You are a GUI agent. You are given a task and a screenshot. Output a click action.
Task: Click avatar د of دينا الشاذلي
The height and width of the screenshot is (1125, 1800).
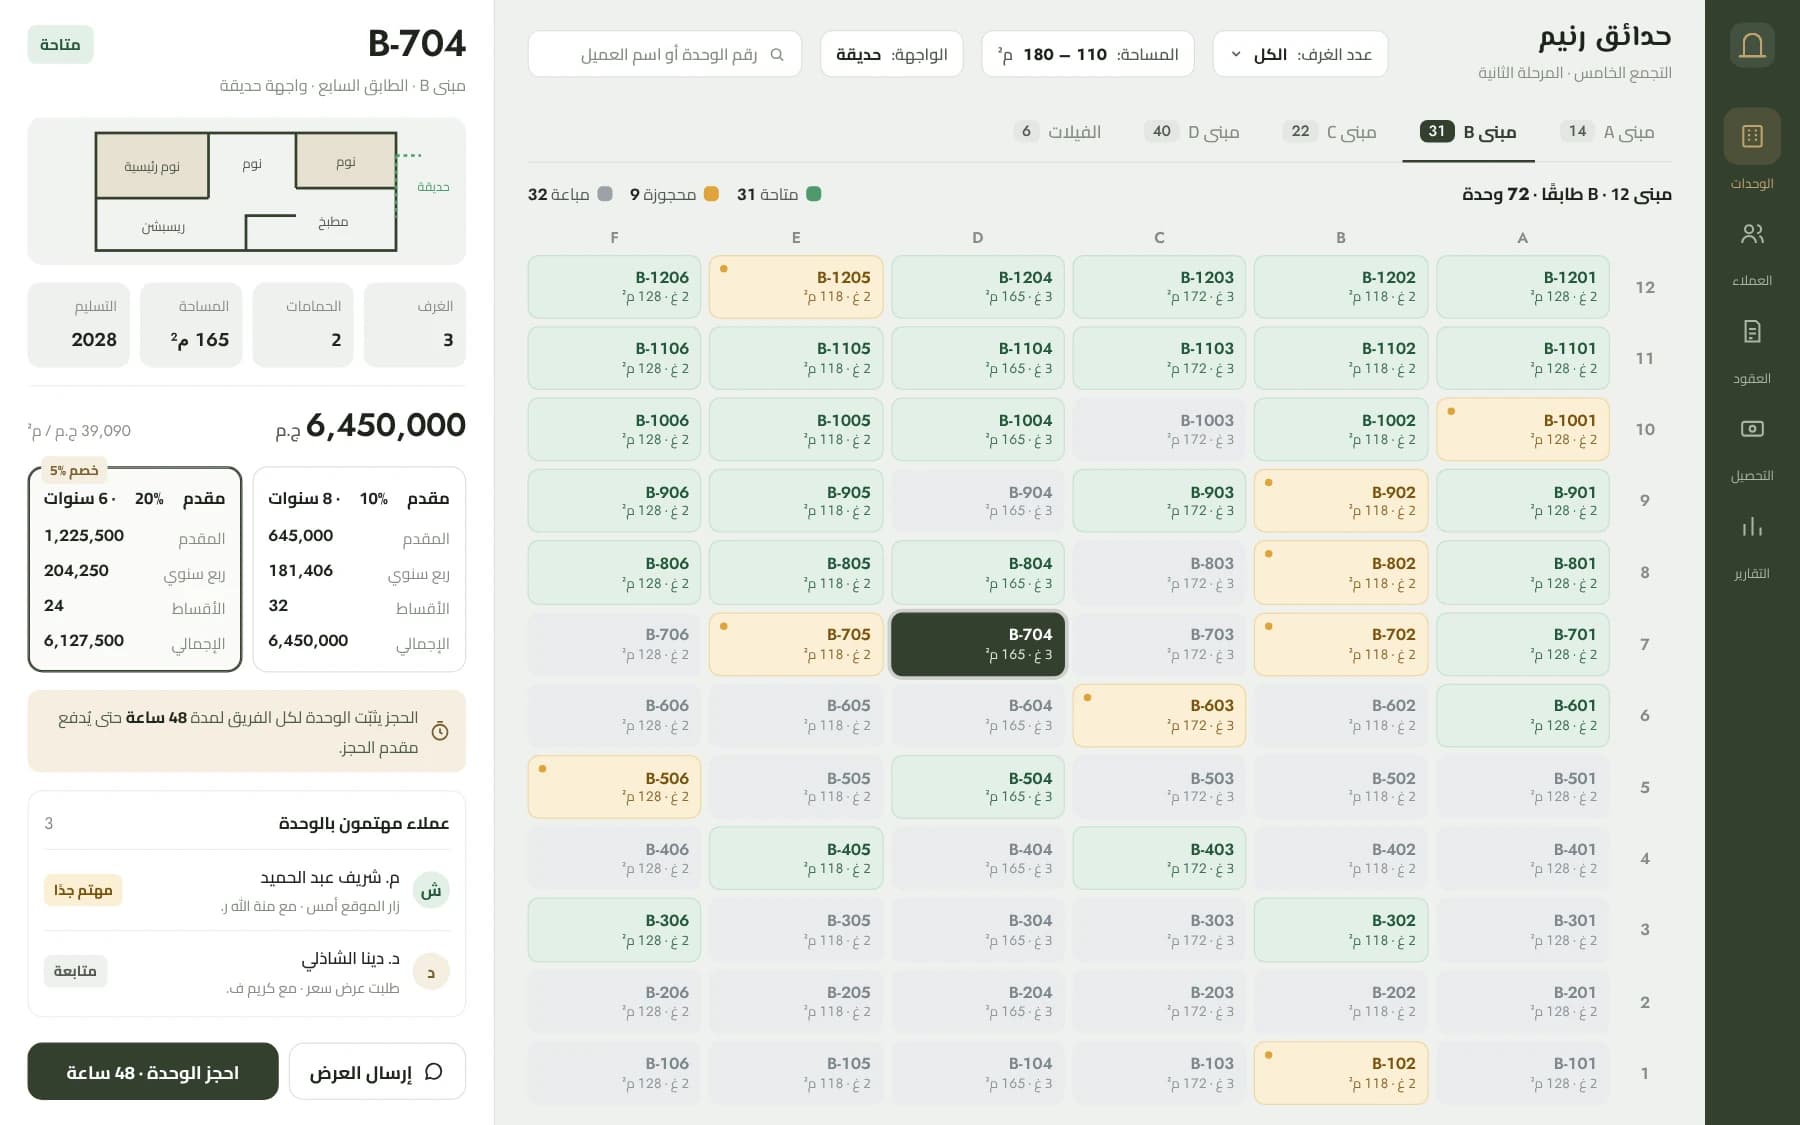(x=431, y=971)
